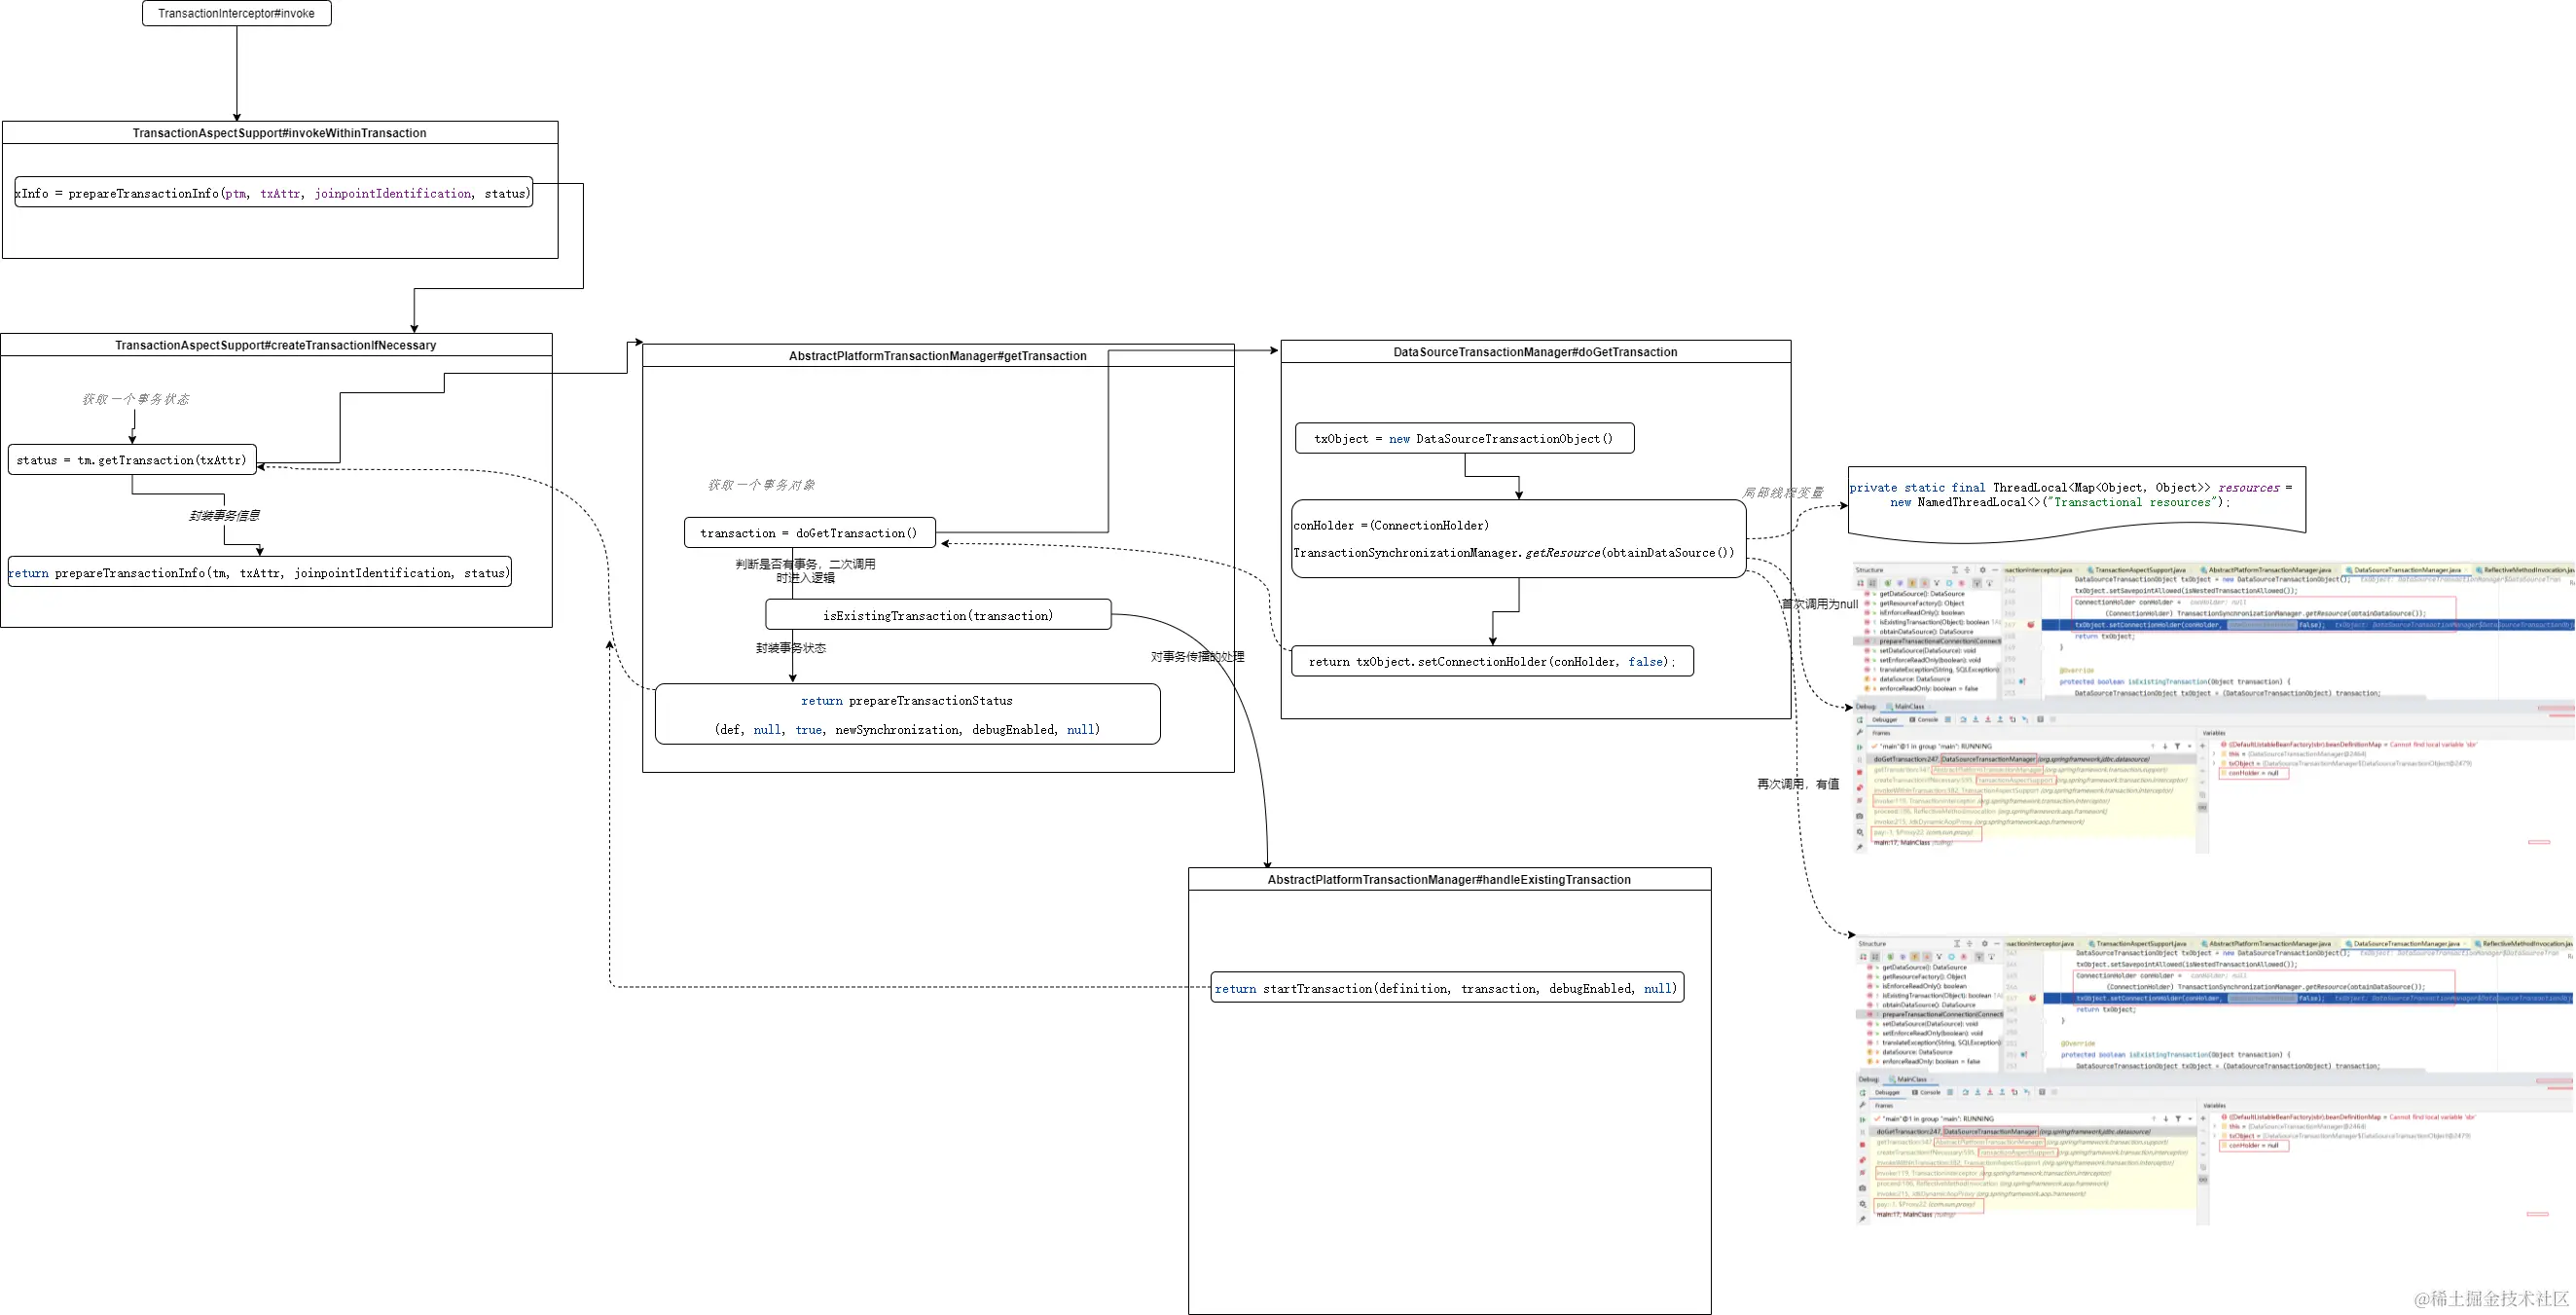Click View Breakpoints icon in lower debug panel
Viewport: 2576px width, 1315px height.
point(1862,1161)
